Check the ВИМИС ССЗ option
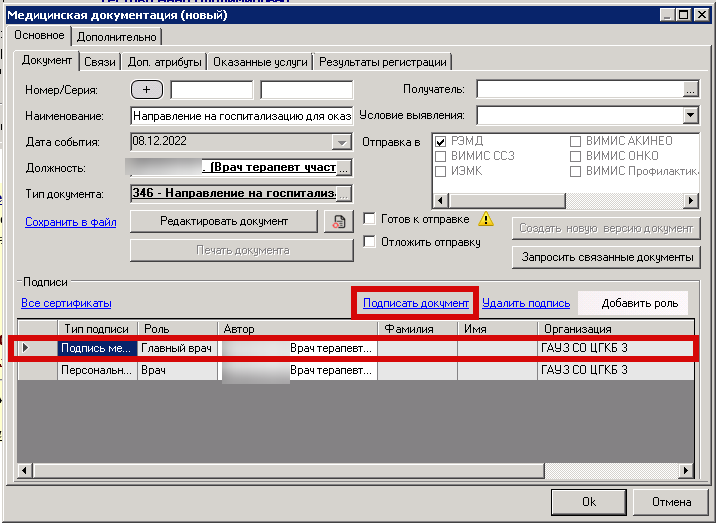 pyautogui.click(x=441, y=156)
